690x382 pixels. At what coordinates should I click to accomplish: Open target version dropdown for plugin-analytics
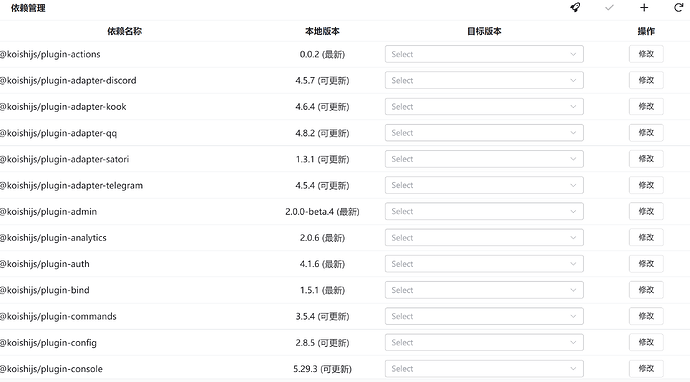pos(484,238)
